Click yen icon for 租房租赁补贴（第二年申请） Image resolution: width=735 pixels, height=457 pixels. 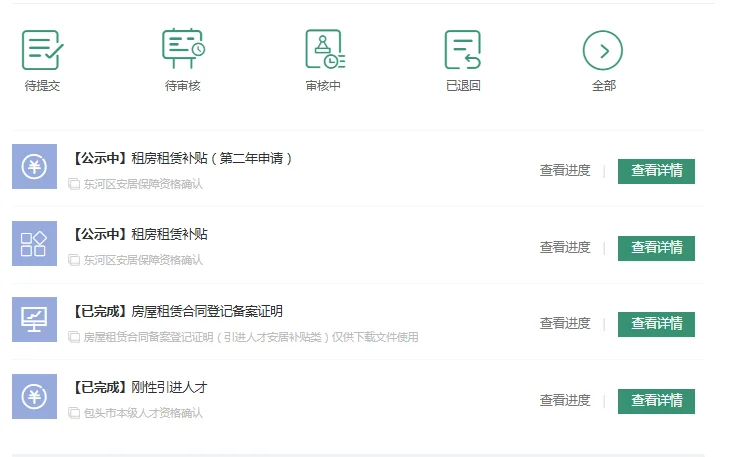point(34,166)
